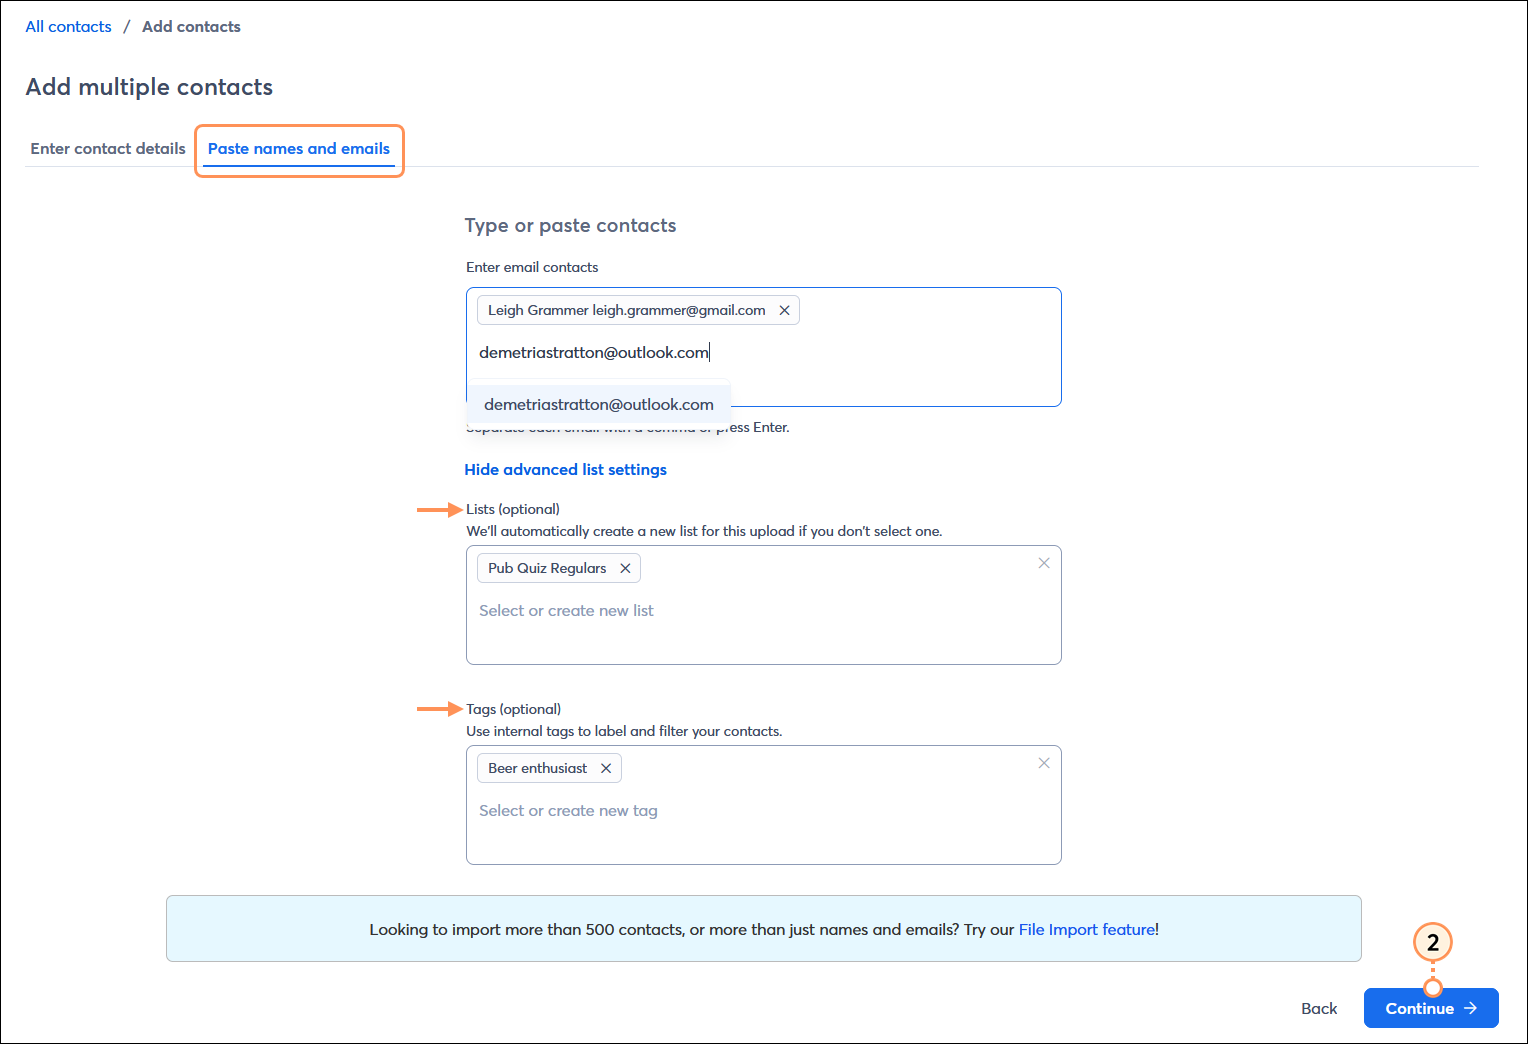Switch to the Enter contact details tab

coord(107,148)
